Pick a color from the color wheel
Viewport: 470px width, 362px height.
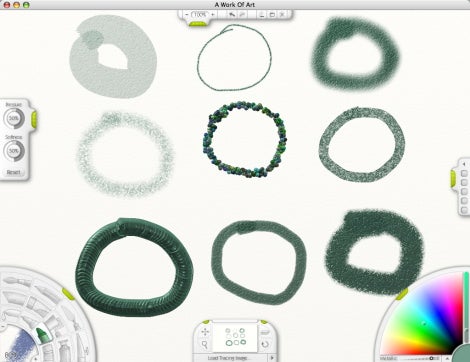click(423, 322)
